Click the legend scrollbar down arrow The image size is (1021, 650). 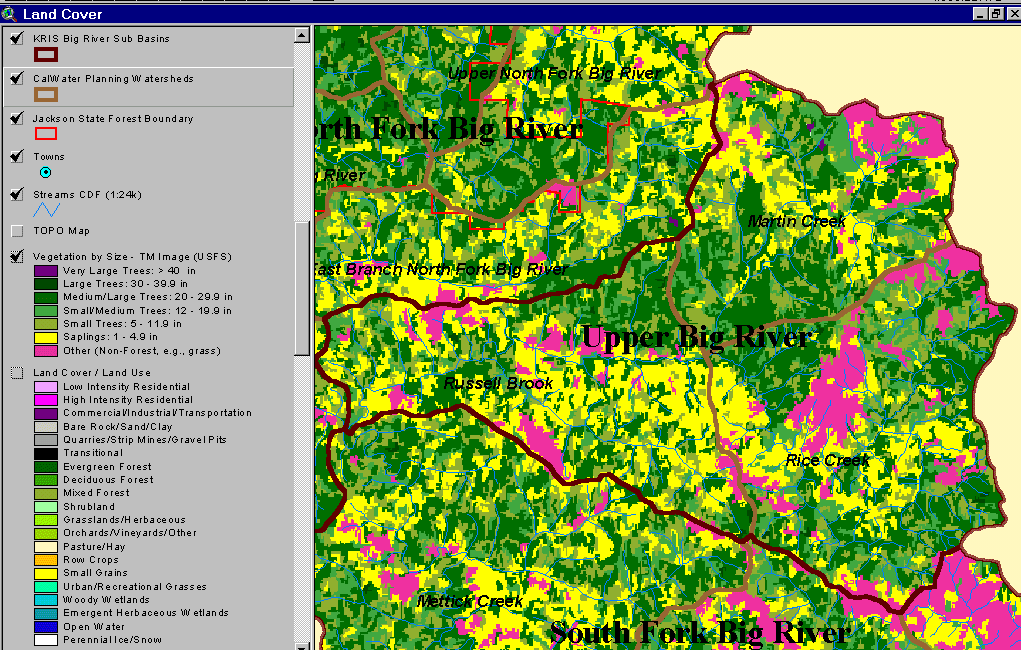[301, 646]
